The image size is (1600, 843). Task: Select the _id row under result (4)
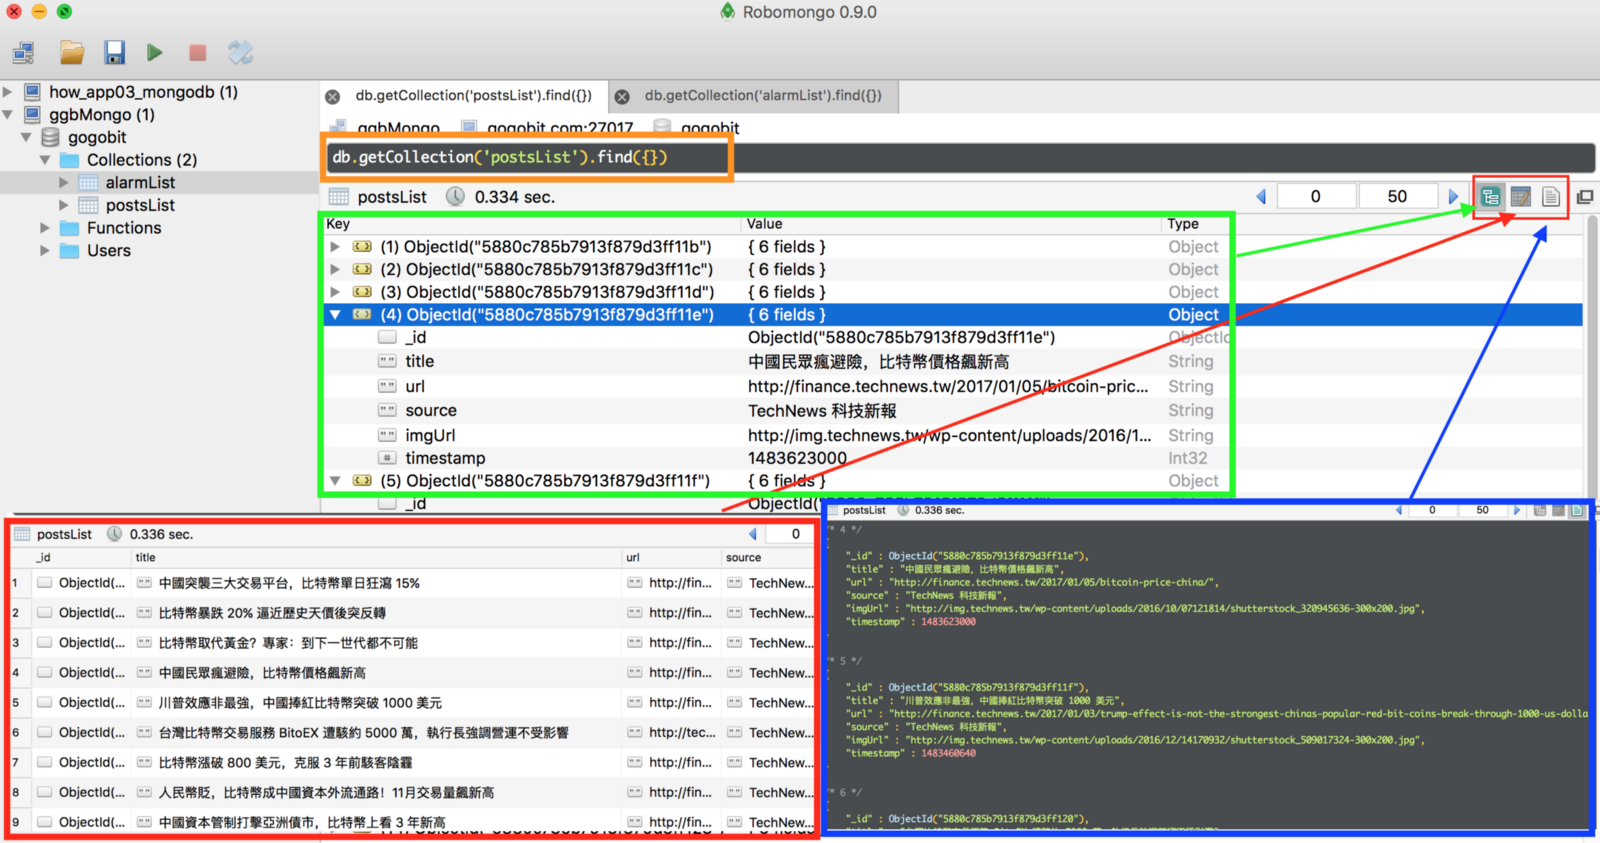(778, 338)
